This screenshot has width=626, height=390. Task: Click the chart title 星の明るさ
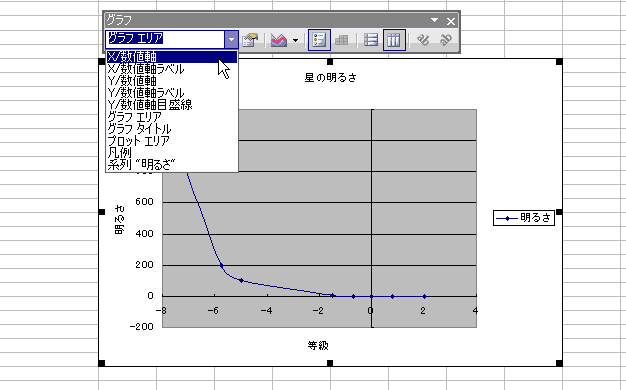click(330, 77)
